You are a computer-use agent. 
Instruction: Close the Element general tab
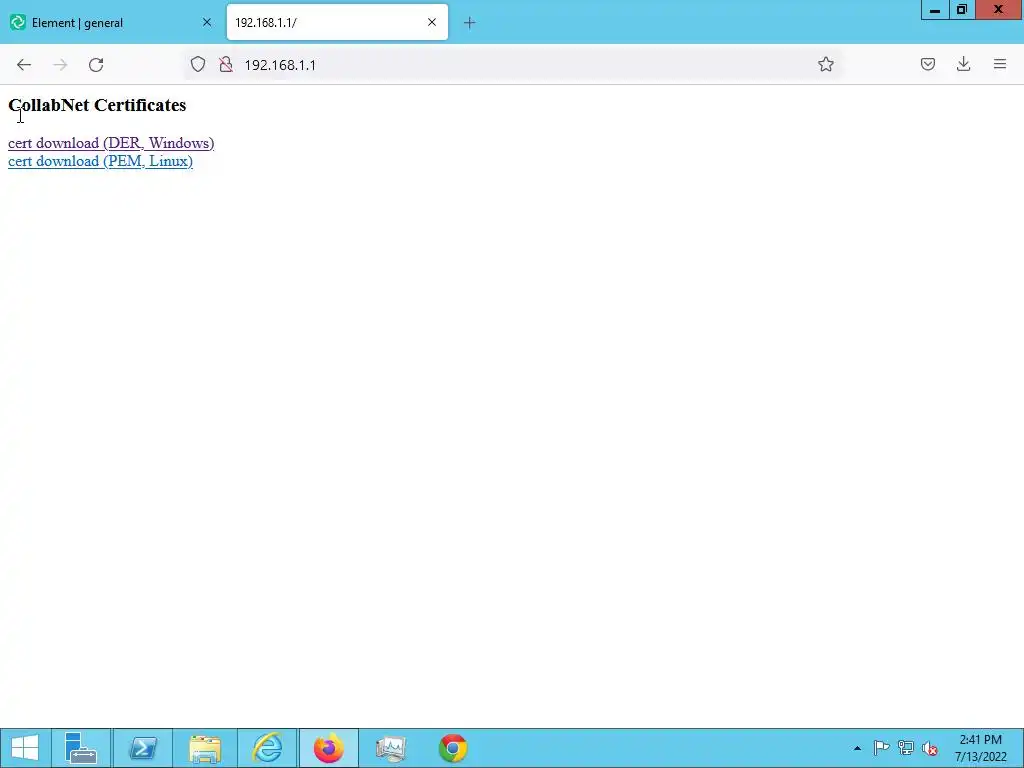(x=207, y=22)
